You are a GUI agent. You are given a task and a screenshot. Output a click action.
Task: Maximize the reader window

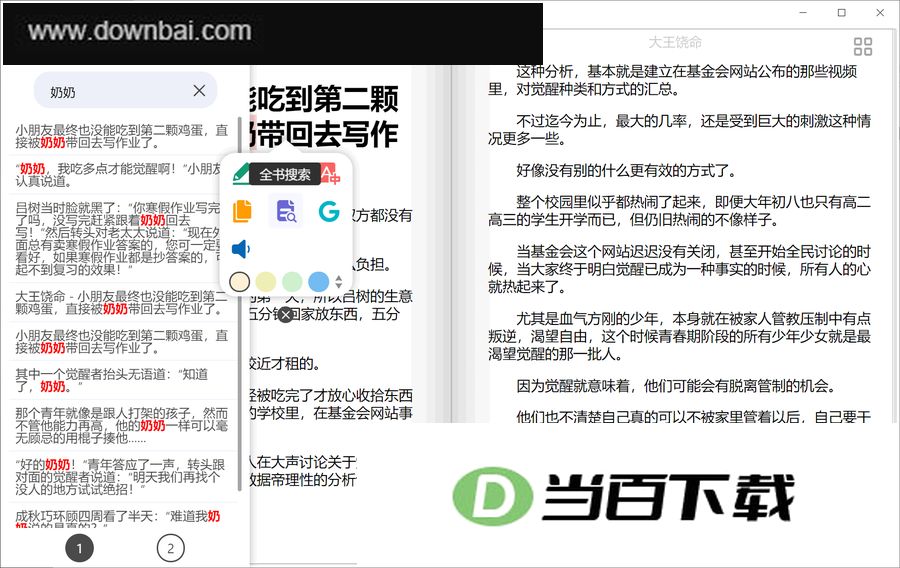pyautogui.click(x=841, y=13)
